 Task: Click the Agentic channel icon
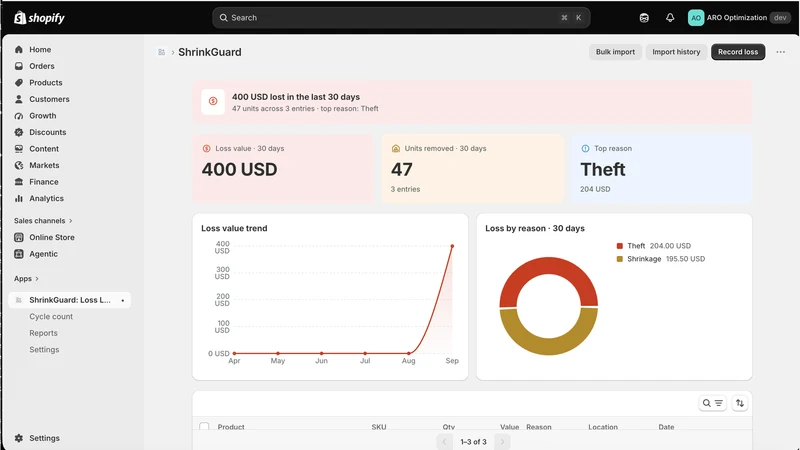19,254
